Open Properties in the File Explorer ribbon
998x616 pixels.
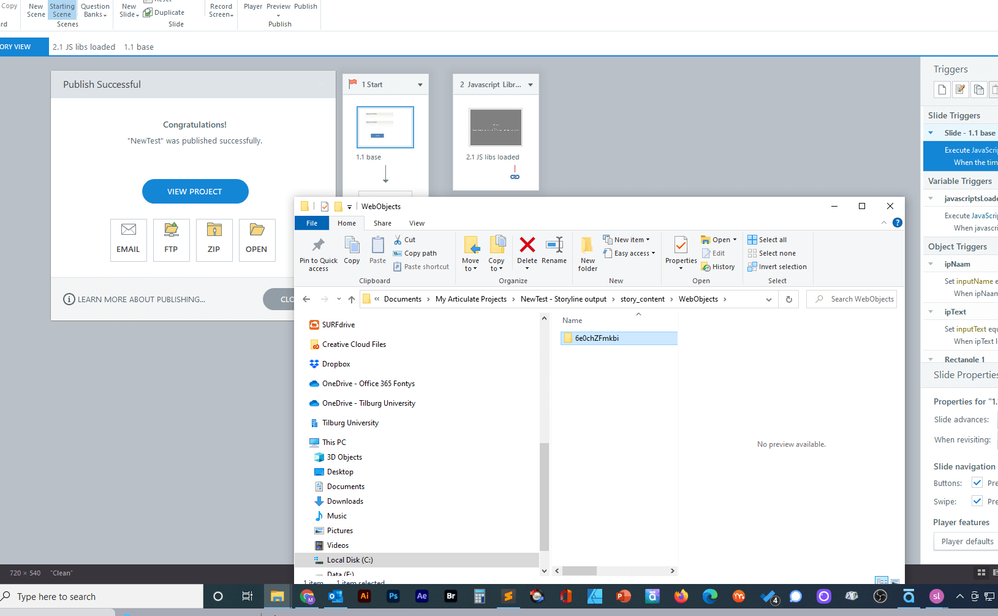(681, 250)
